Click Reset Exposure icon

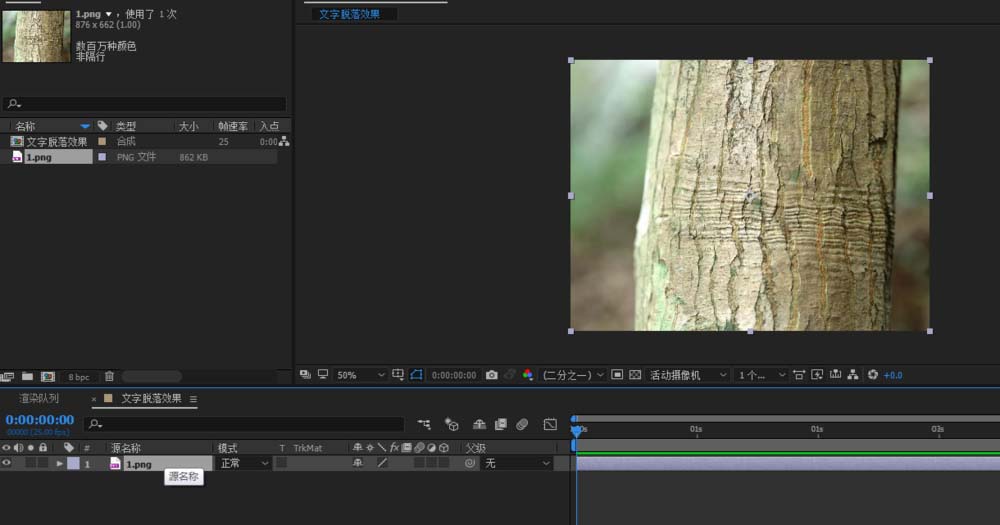coord(873,375)
